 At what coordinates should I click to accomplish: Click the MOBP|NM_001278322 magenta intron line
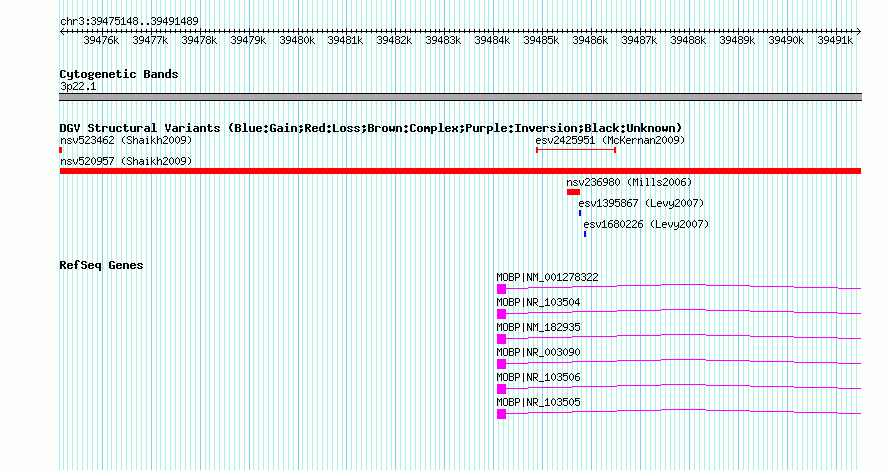coord(683,287)
